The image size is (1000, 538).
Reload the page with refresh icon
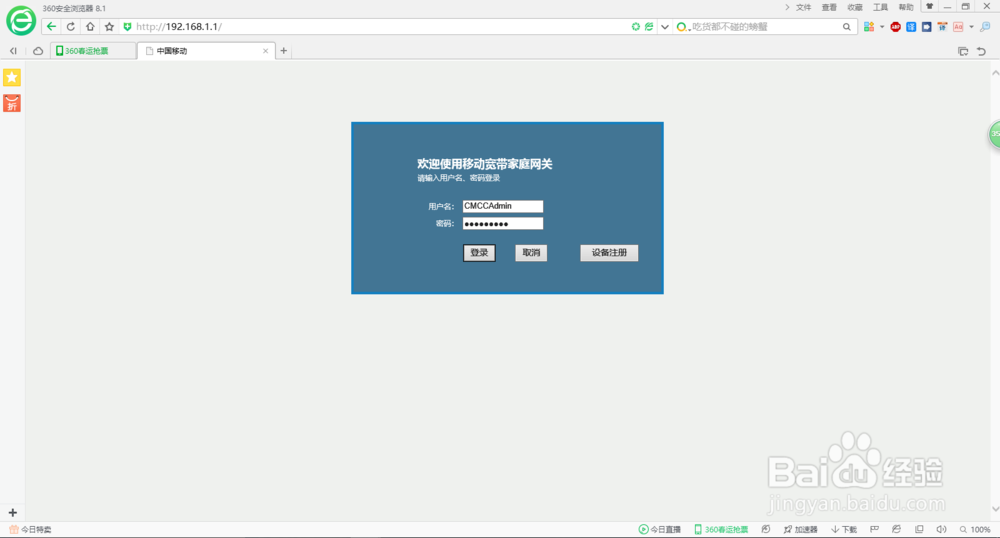[x=71, y=27]
